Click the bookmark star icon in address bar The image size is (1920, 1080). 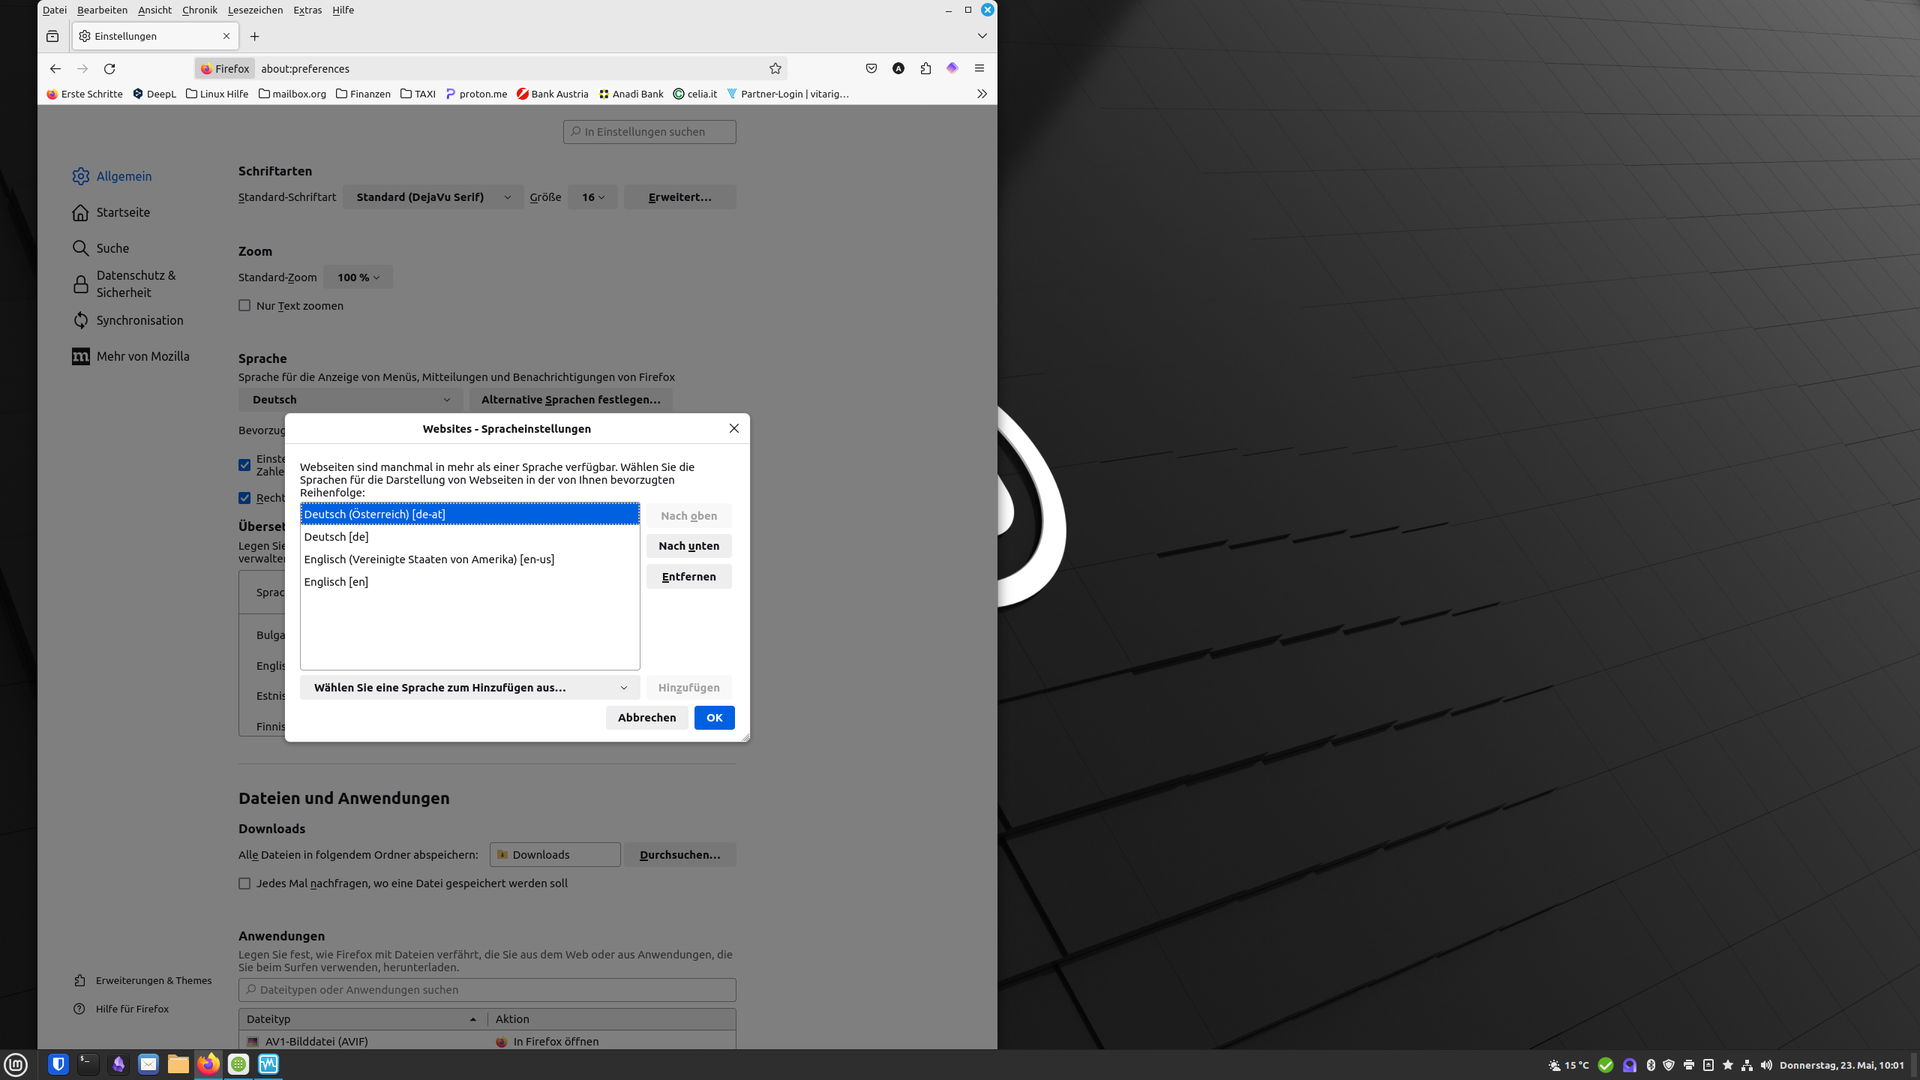coord(775,69)
